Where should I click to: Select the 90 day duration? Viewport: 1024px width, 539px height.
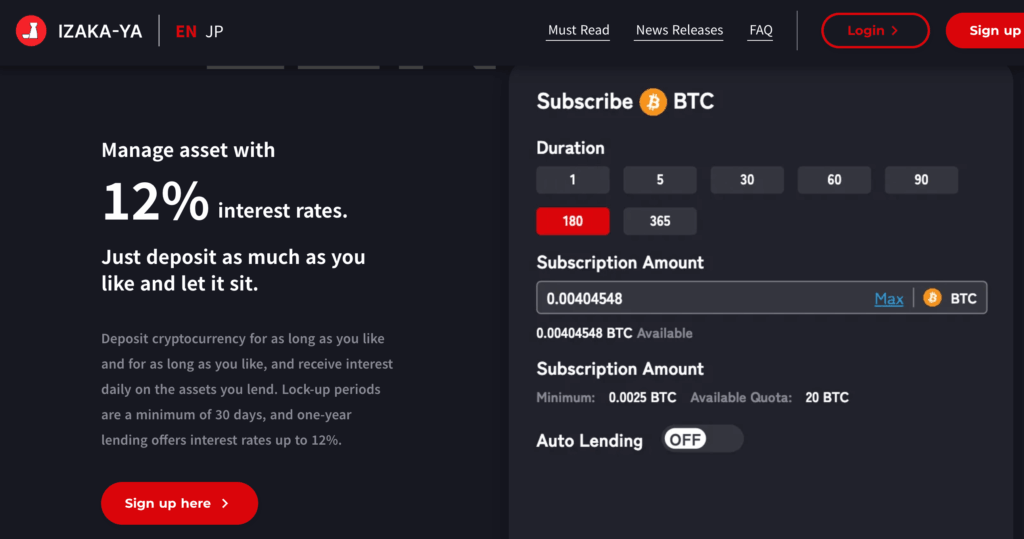[x=921, y=180]
